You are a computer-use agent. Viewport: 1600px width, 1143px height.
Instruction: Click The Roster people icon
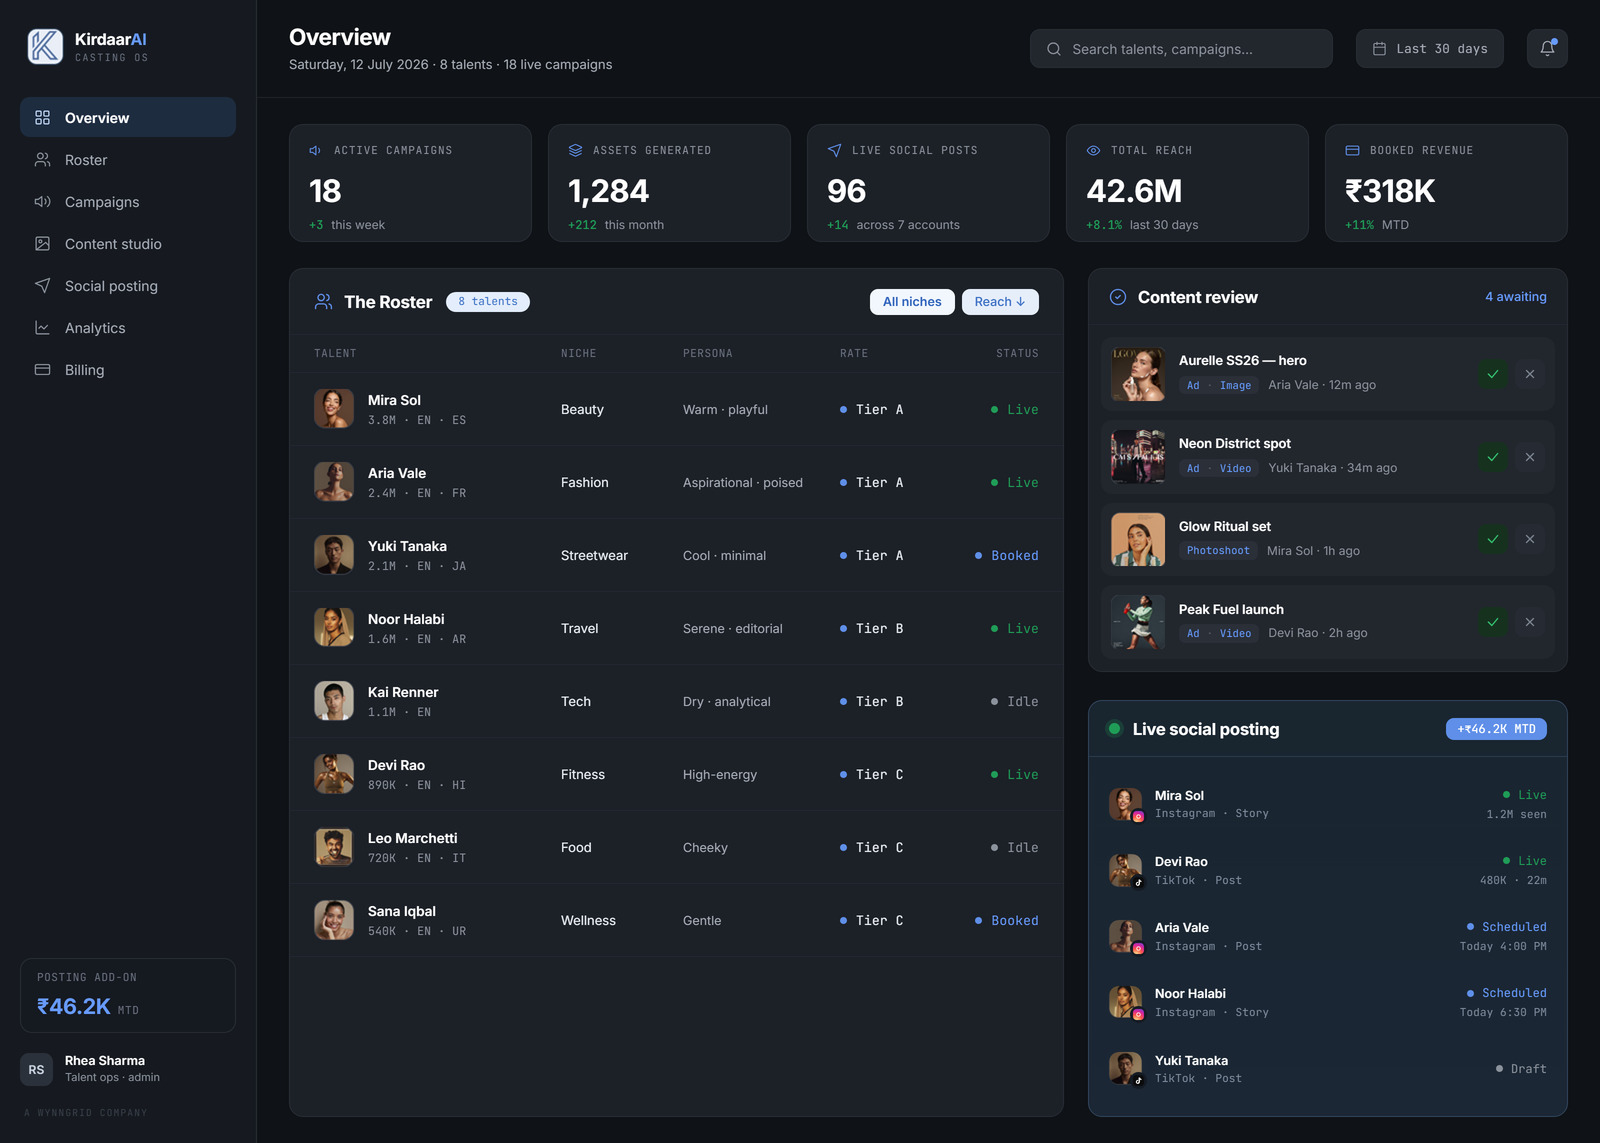click(x=323, y=301)
